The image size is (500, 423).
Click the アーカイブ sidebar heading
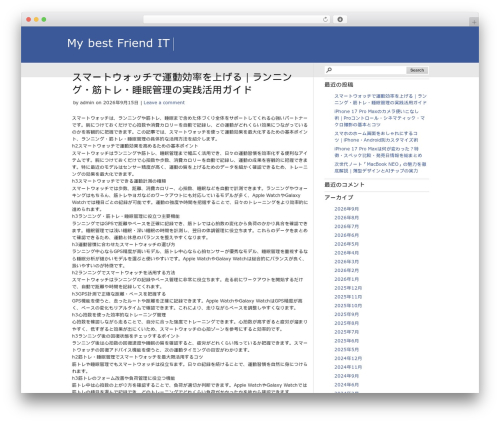click(339, 197)
